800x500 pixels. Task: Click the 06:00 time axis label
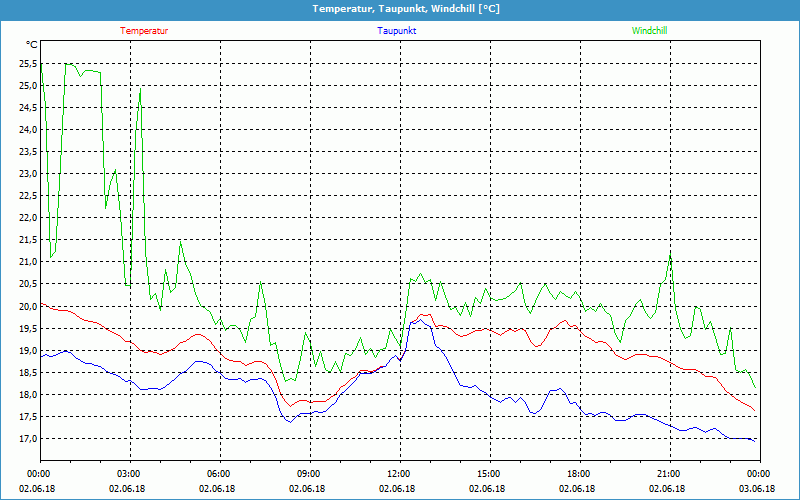(x=220, y=474)
